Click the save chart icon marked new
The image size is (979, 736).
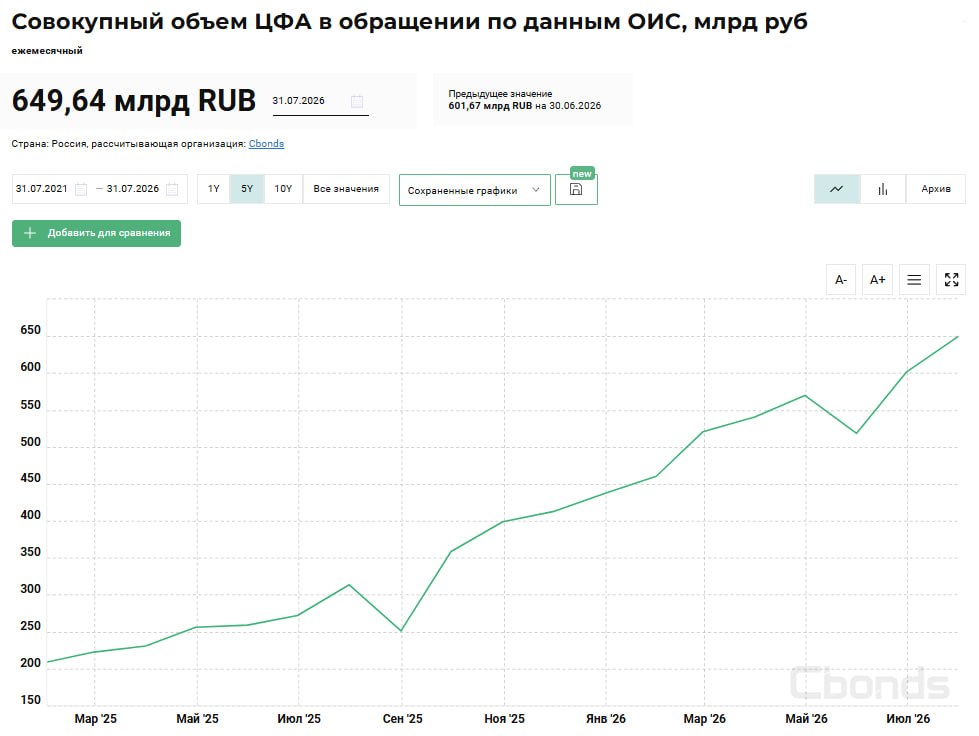tap(576, 189)
